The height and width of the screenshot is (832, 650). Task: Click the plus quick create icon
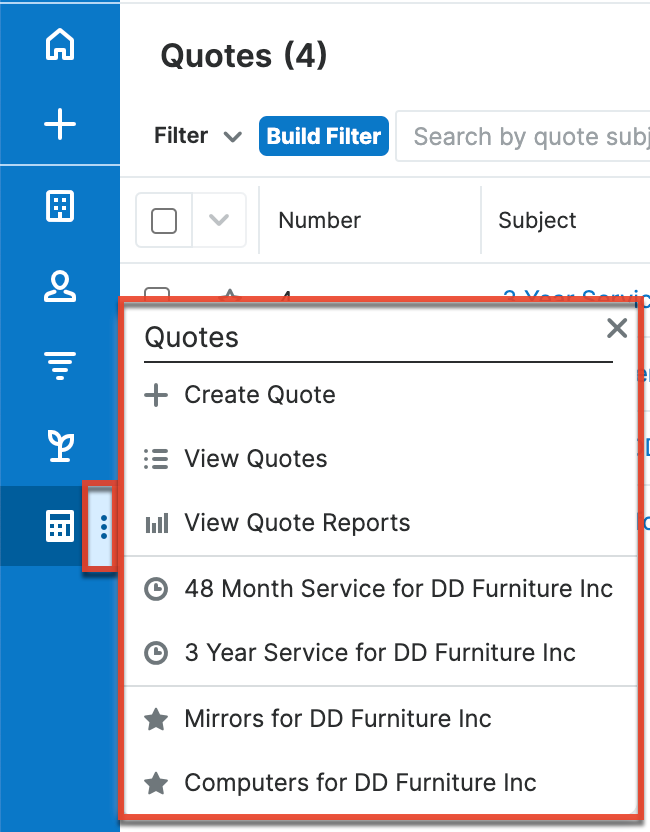point(60,124)
